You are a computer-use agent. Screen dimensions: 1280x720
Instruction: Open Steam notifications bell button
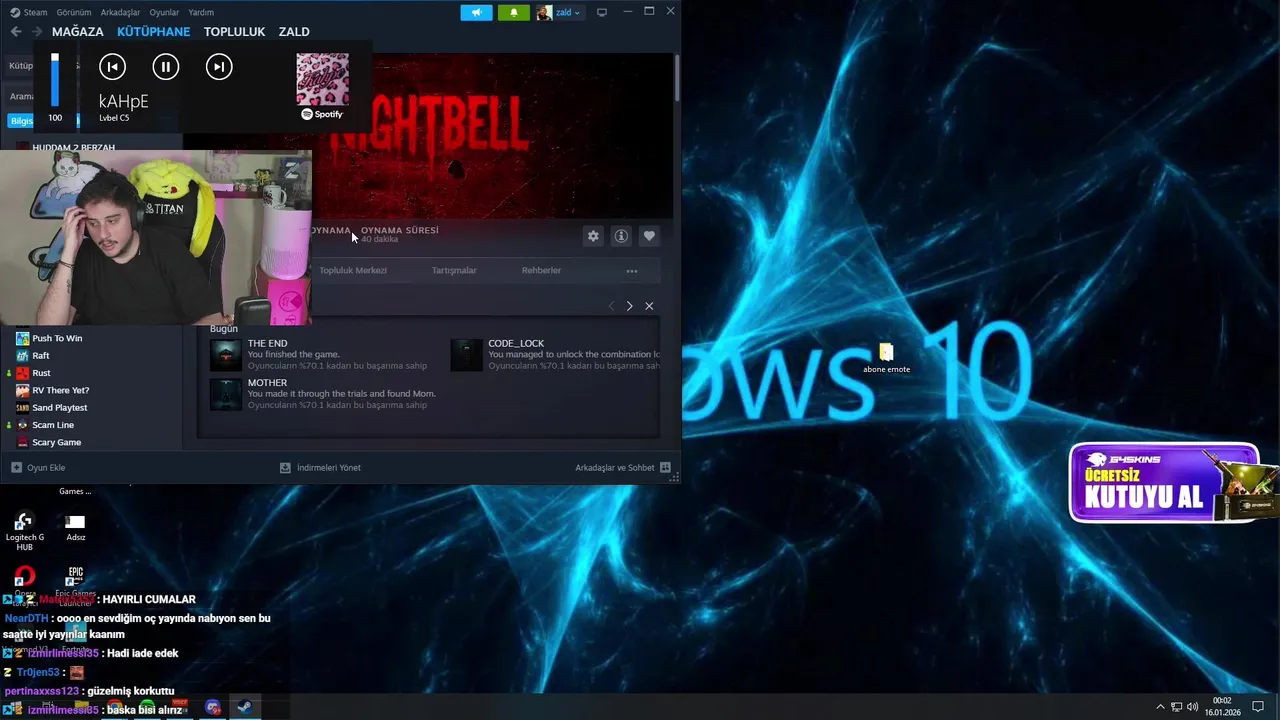[x=514, y=12]
